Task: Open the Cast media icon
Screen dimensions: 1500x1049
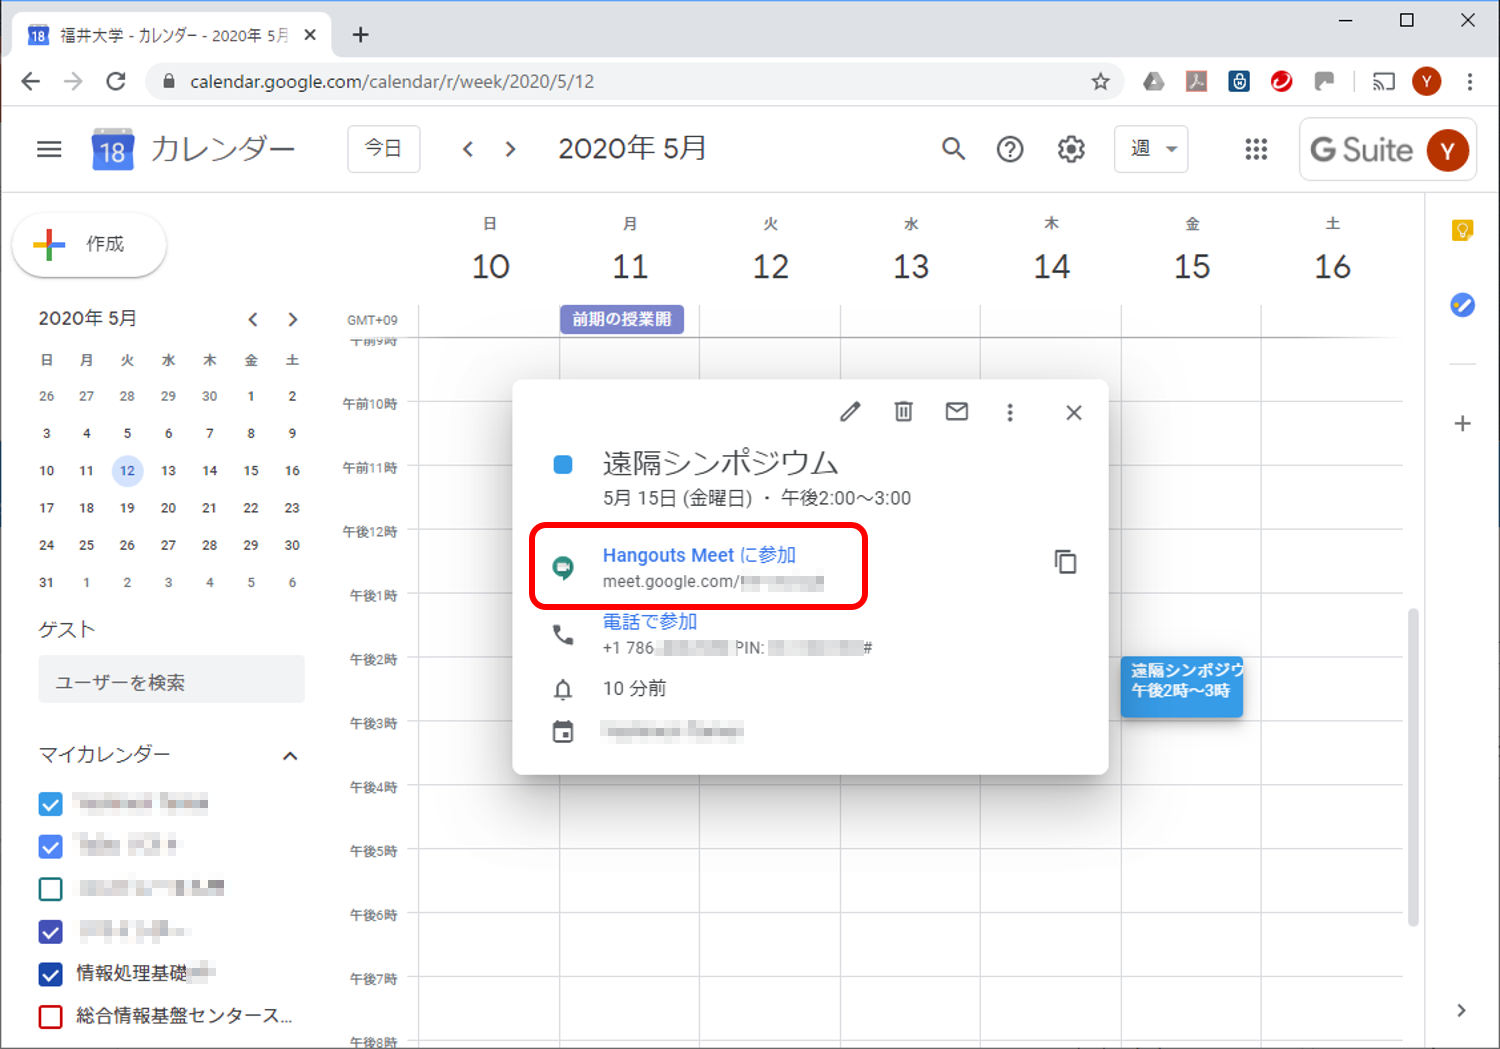Action: click(1383, 82)
